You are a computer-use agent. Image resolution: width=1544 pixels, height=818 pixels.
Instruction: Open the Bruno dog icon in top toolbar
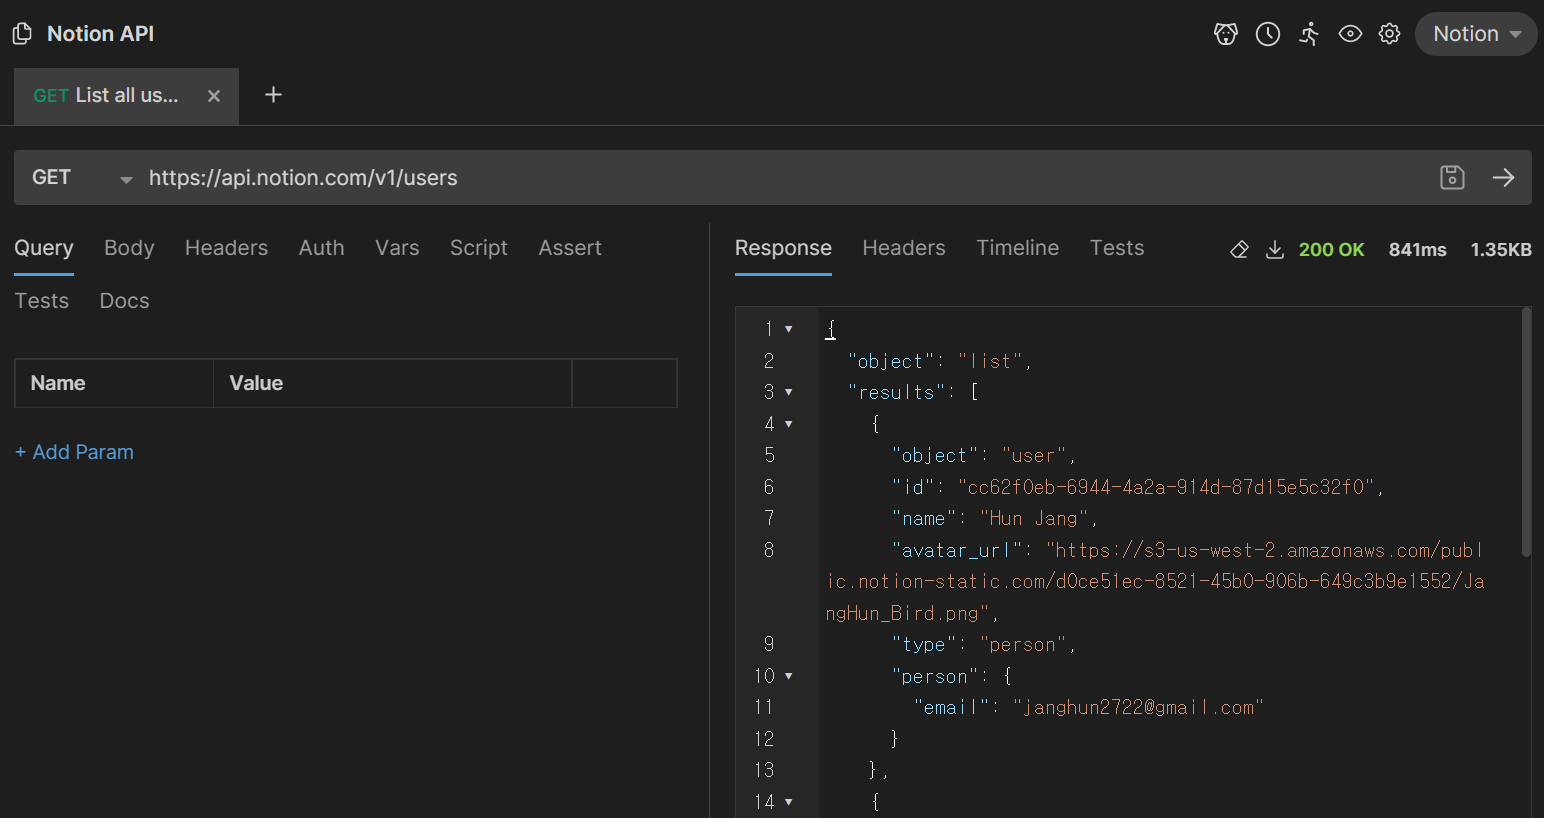pos(1226,34)
